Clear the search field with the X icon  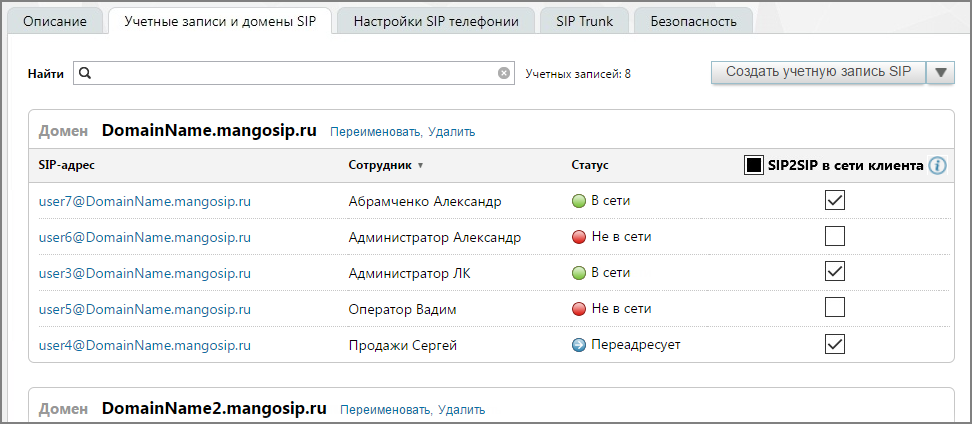(504, 73)
